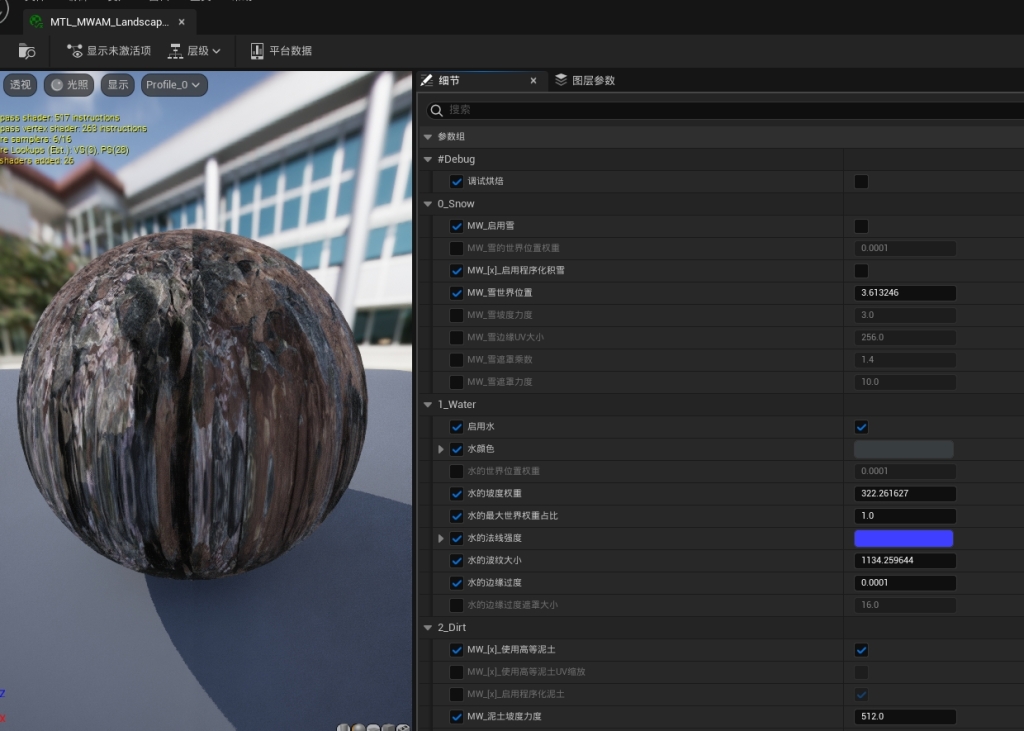Uncheck override beside MW_雪世界位置

pyautogui.click(x=456, y=293)
